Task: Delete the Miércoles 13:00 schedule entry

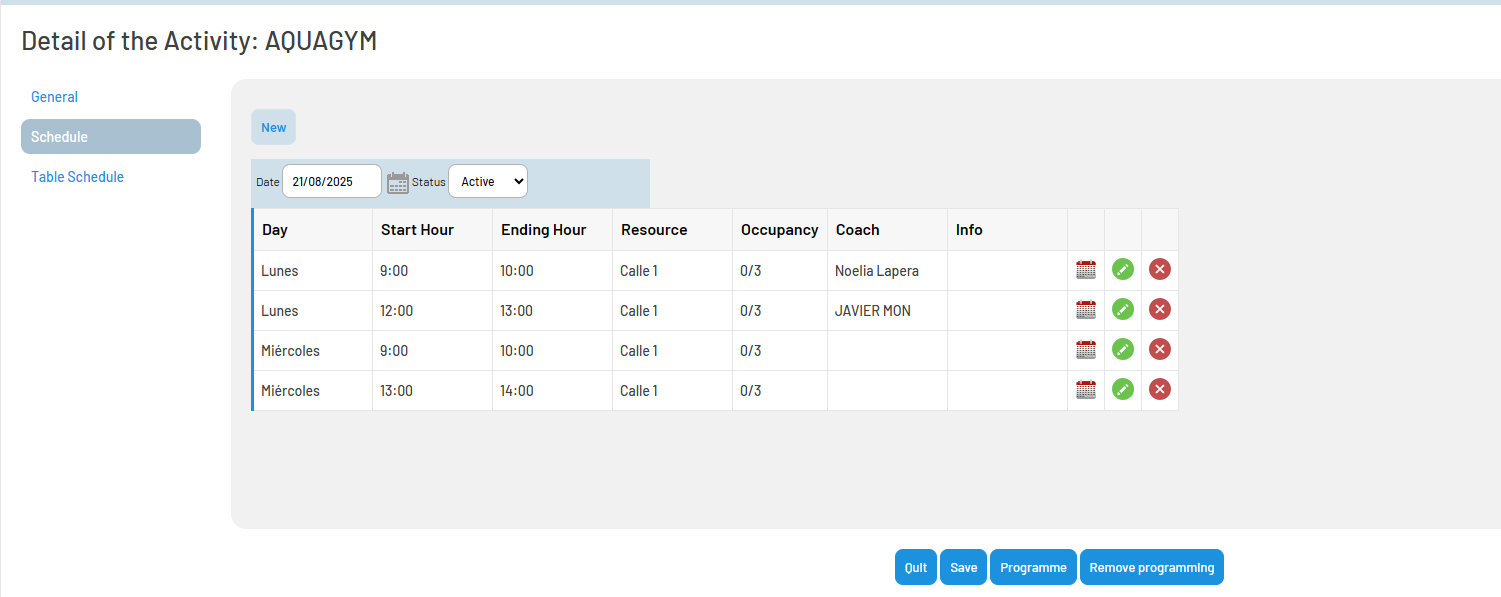Action: coord(1160,389)
